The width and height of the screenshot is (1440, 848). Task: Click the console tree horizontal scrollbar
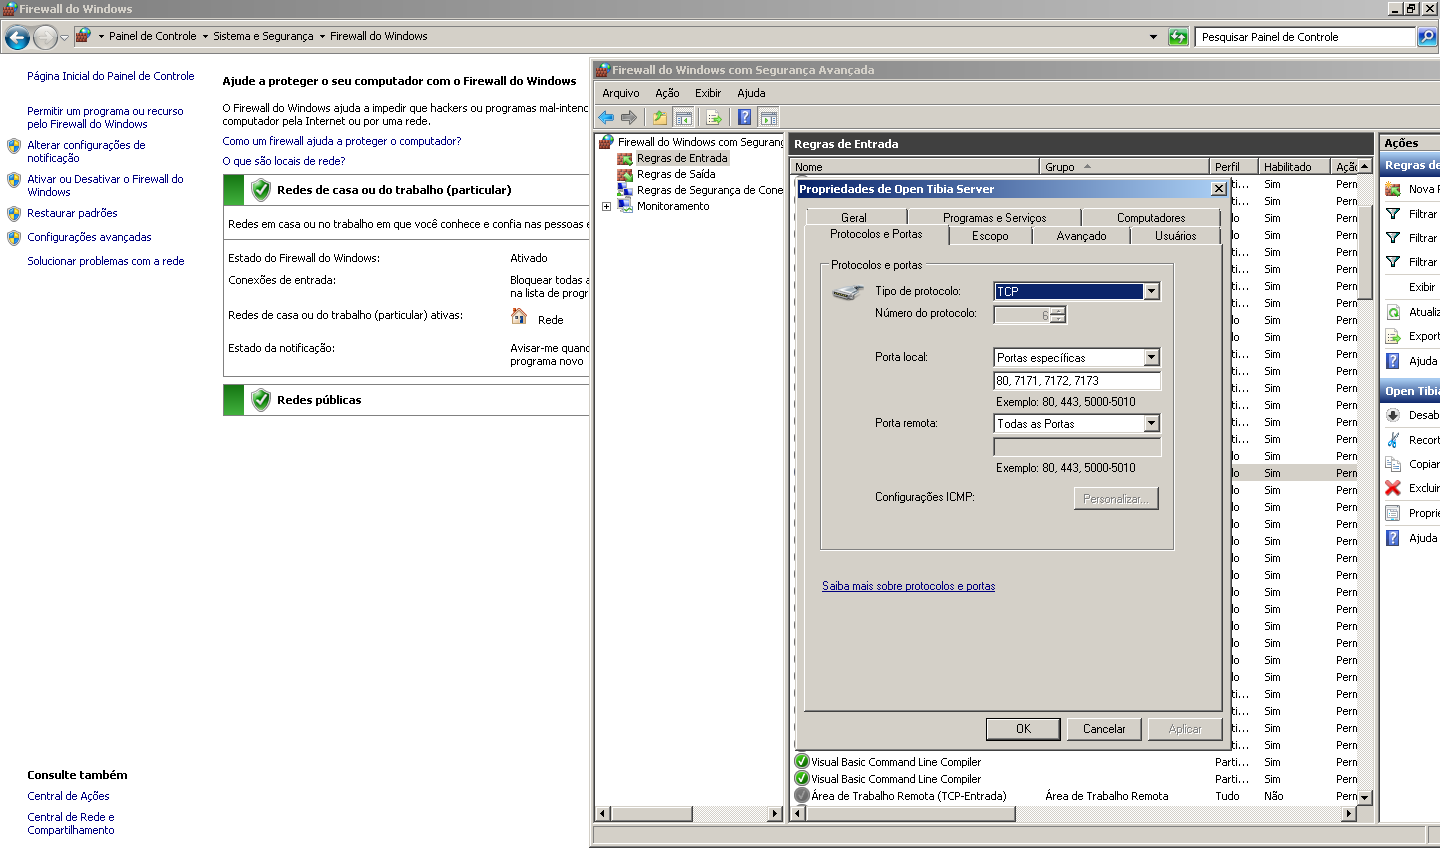689,814
